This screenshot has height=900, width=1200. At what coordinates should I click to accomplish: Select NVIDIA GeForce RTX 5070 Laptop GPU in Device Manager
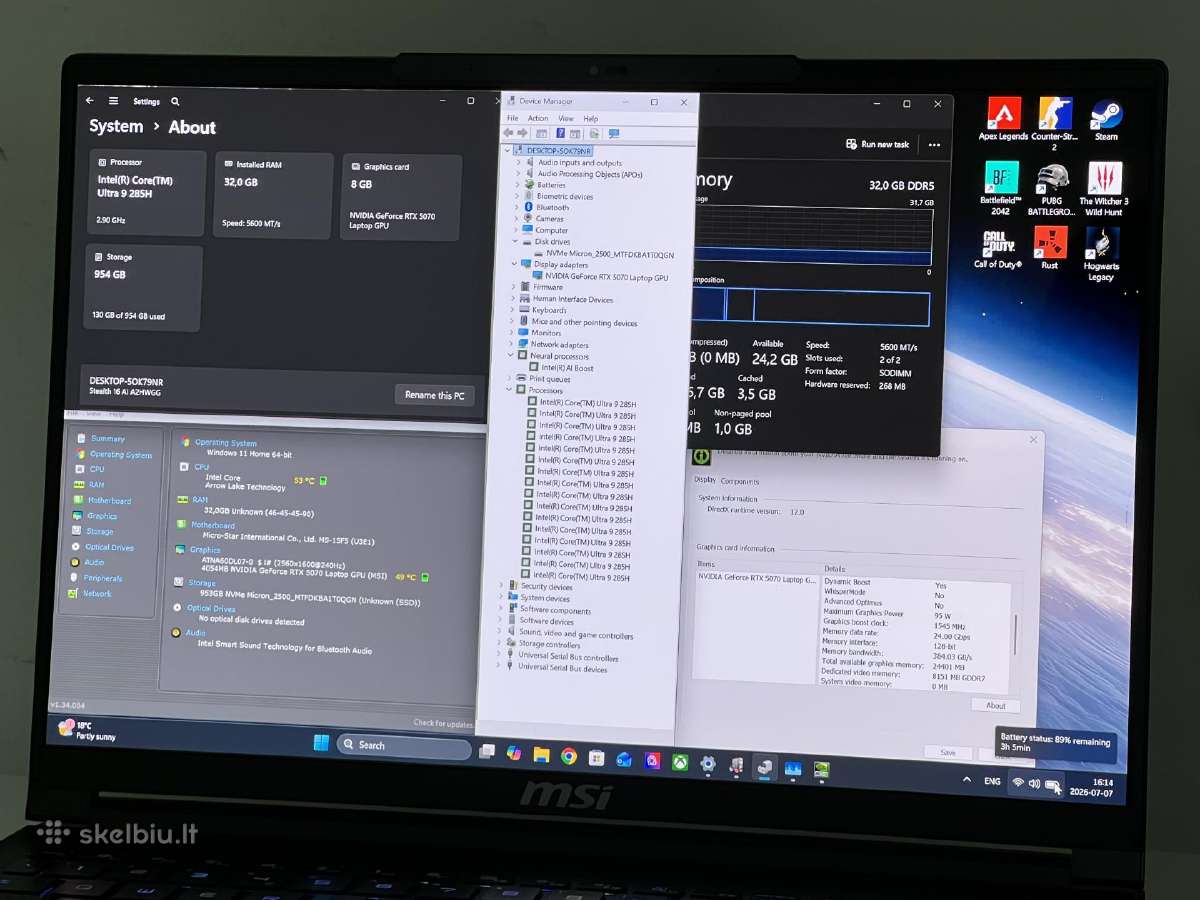(x=600, y=276)
